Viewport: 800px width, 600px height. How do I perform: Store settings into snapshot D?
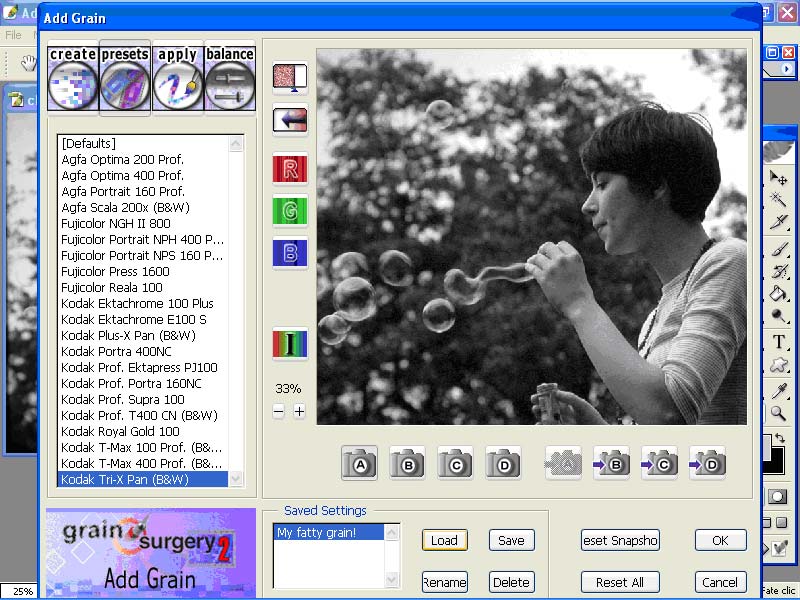tap(707, 463)
